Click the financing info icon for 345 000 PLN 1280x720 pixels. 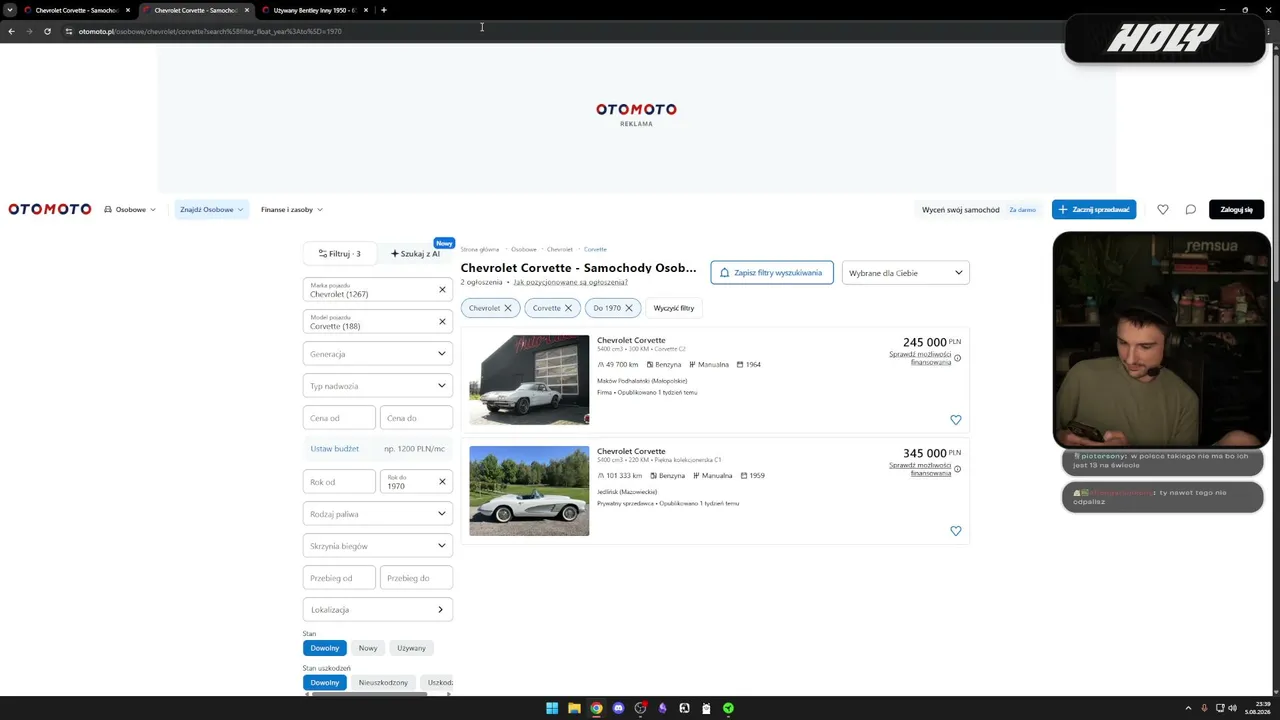(957, 469)
